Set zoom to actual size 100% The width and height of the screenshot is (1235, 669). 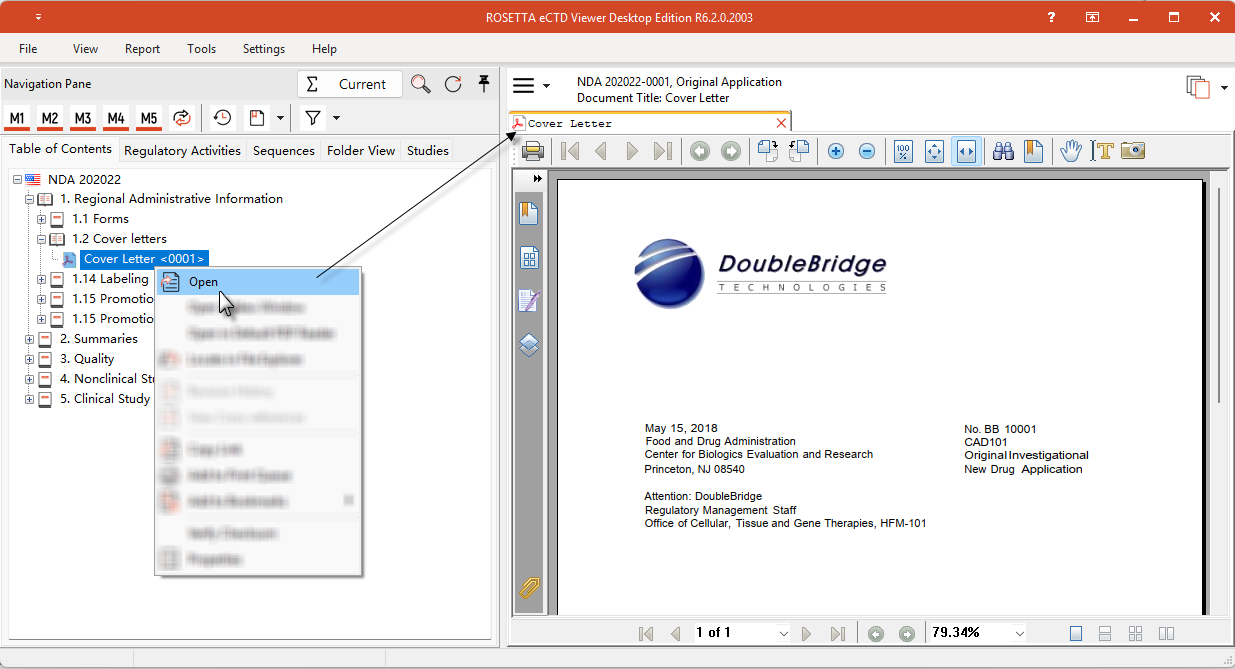[x=903, y=151]
